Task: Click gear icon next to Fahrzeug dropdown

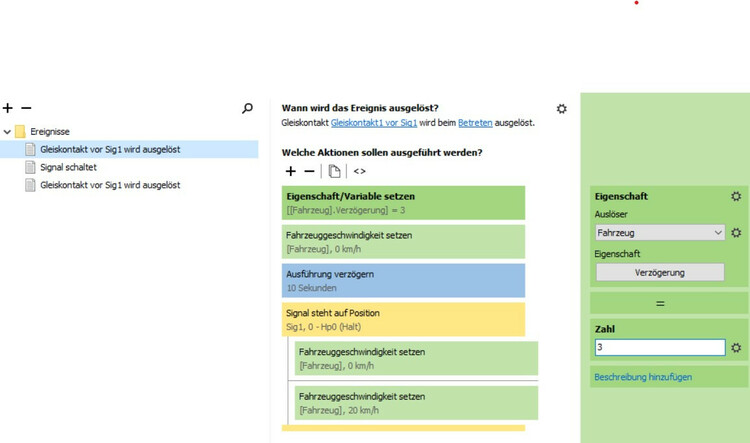Action: point(736,233)
